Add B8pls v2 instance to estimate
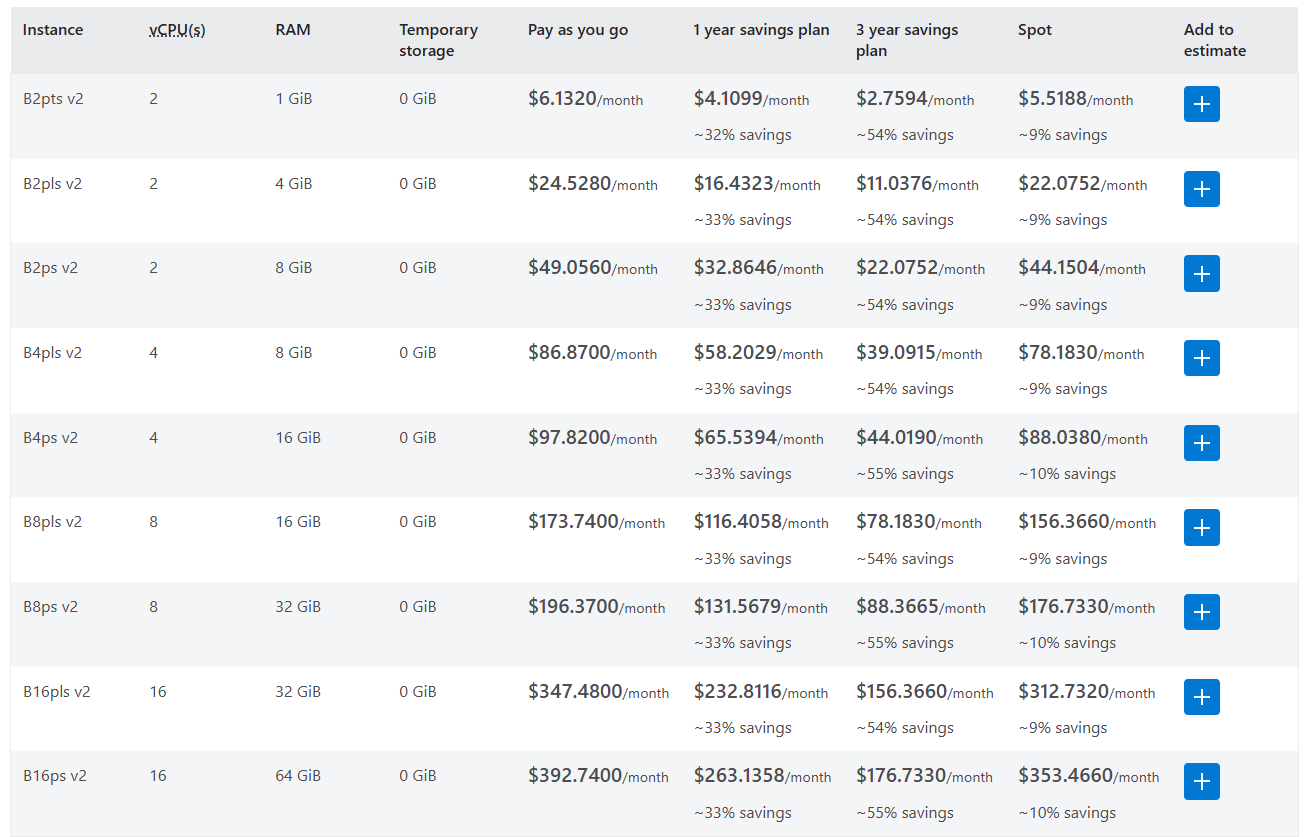The image size is (1305, 837). tap(1201, 527)
